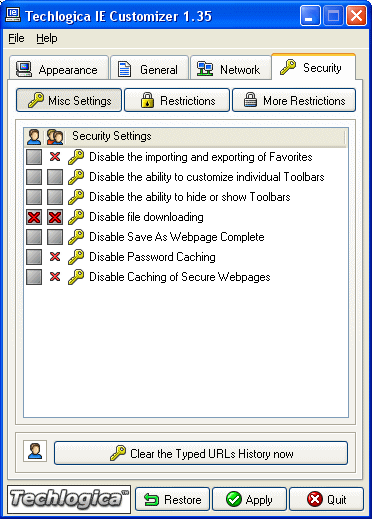Uncheck current-user Disable file downloading box
372x519 pixels.
(34, 217)
